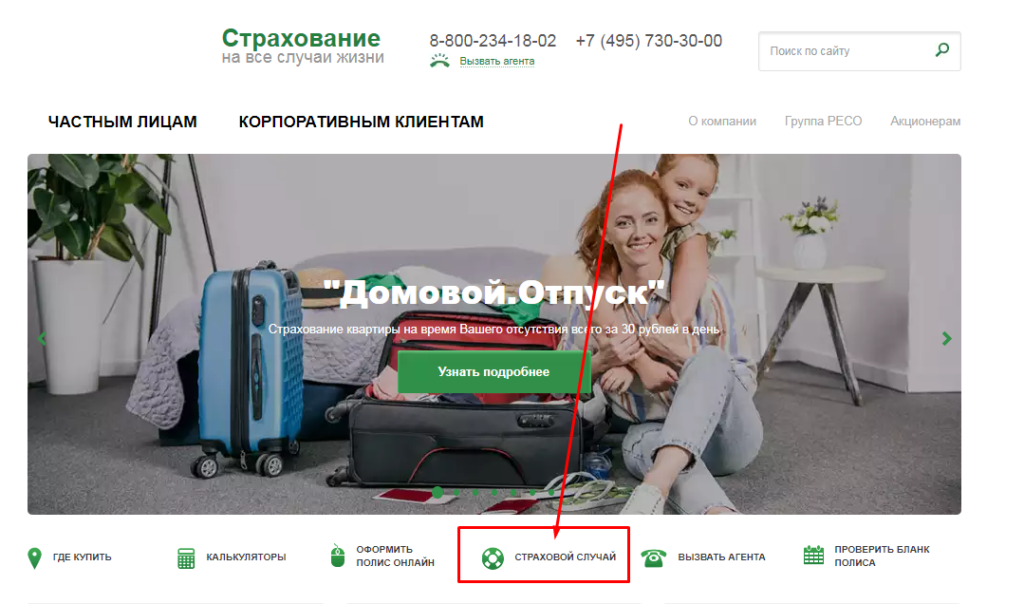
Task: Go to next banner slide arrow
Action: [946, 338]
